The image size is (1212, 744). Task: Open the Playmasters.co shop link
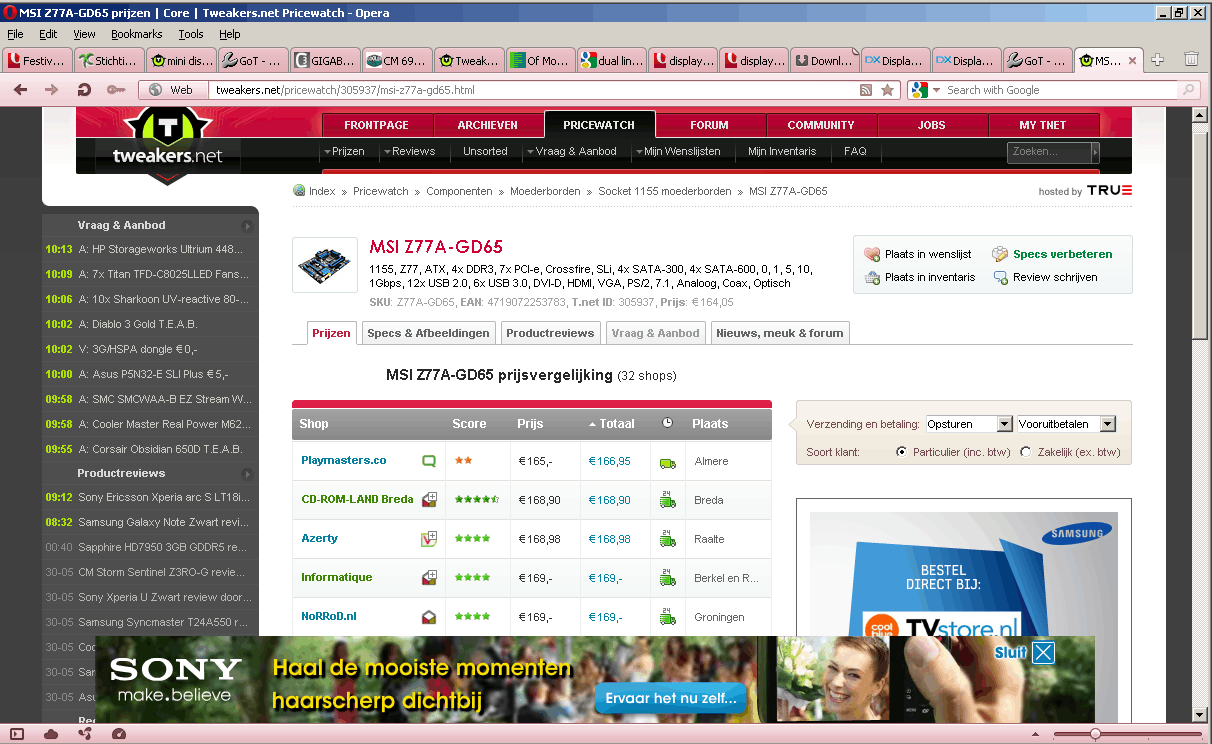[x=344, y=460]
